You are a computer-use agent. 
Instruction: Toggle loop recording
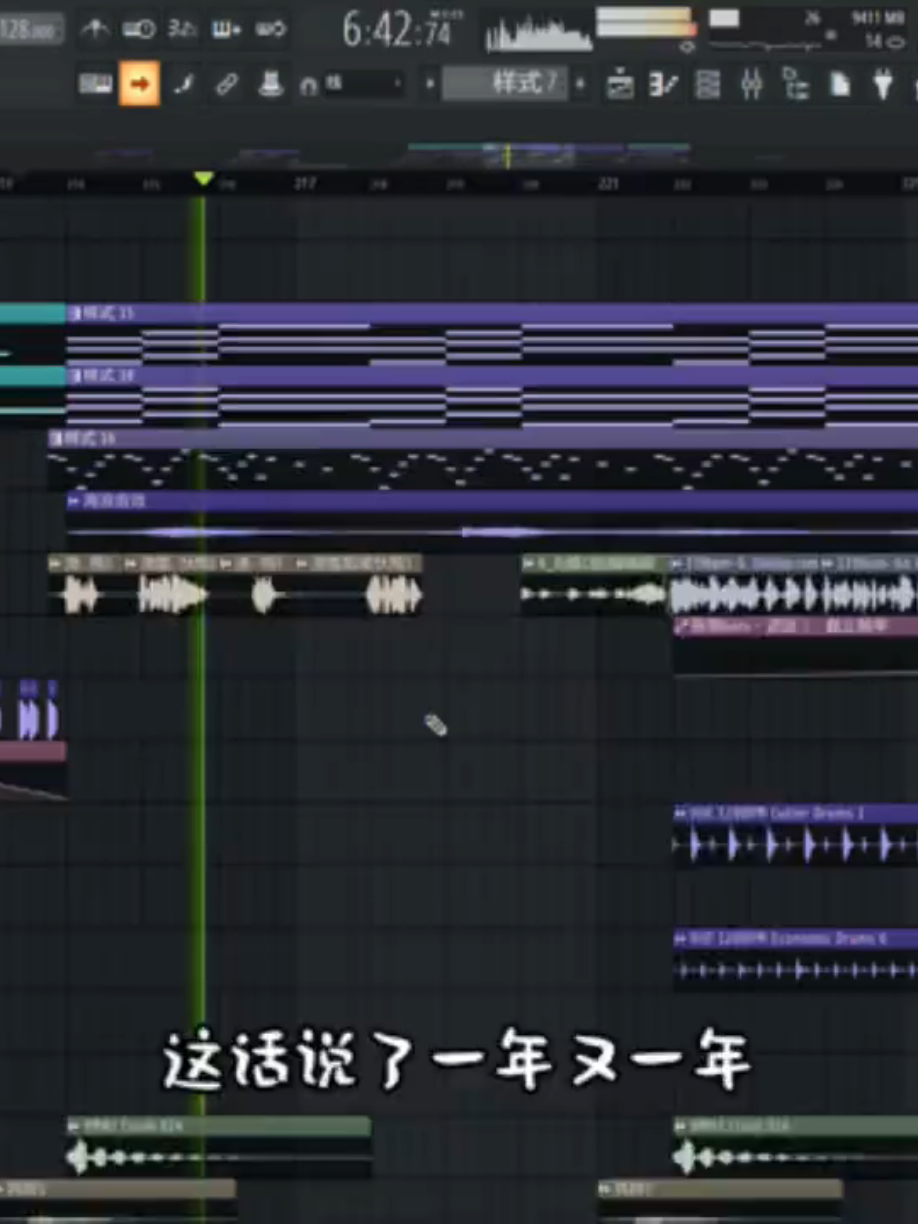270,30
